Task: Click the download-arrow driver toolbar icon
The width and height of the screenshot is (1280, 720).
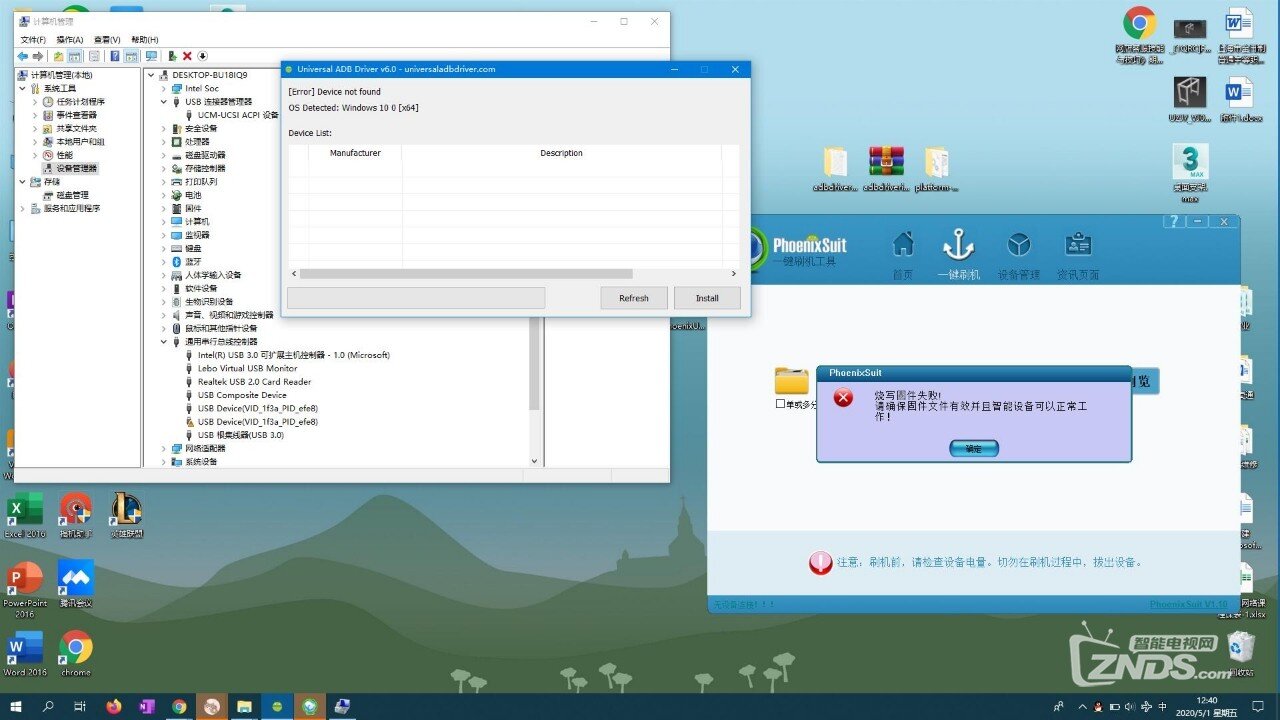Action: tap(202, 56)
